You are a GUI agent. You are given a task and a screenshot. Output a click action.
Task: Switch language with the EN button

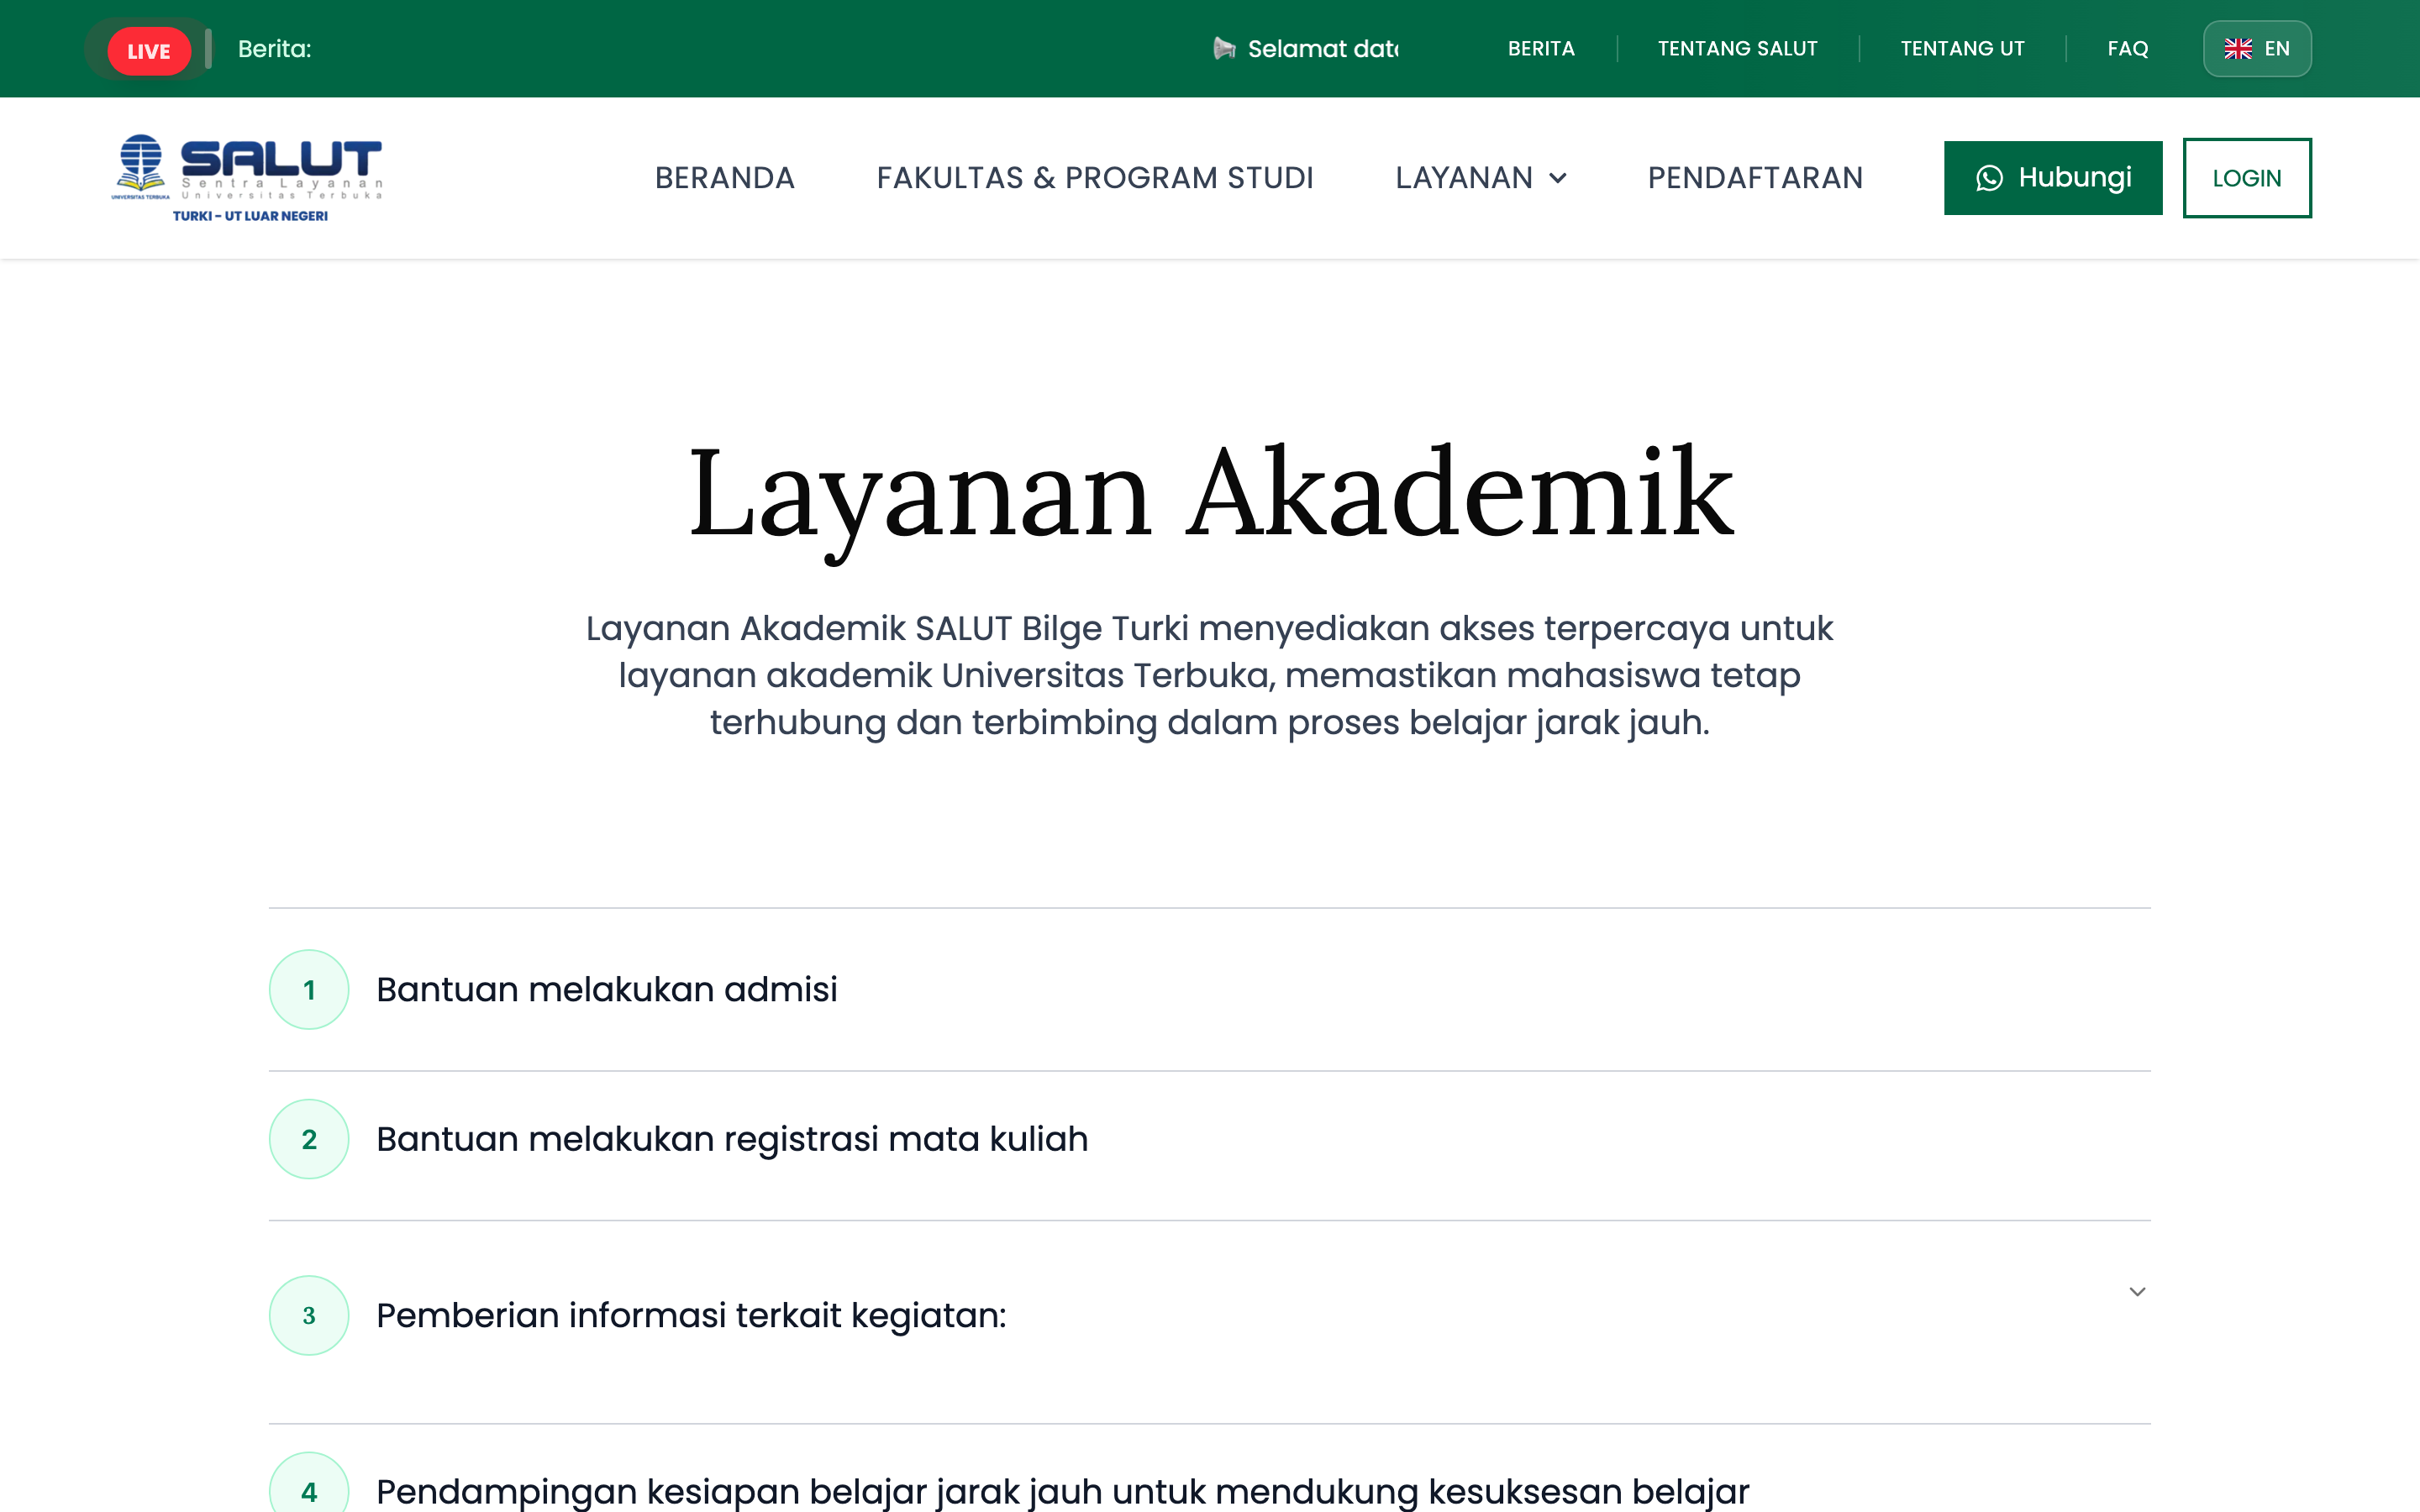coord(2257,49)
